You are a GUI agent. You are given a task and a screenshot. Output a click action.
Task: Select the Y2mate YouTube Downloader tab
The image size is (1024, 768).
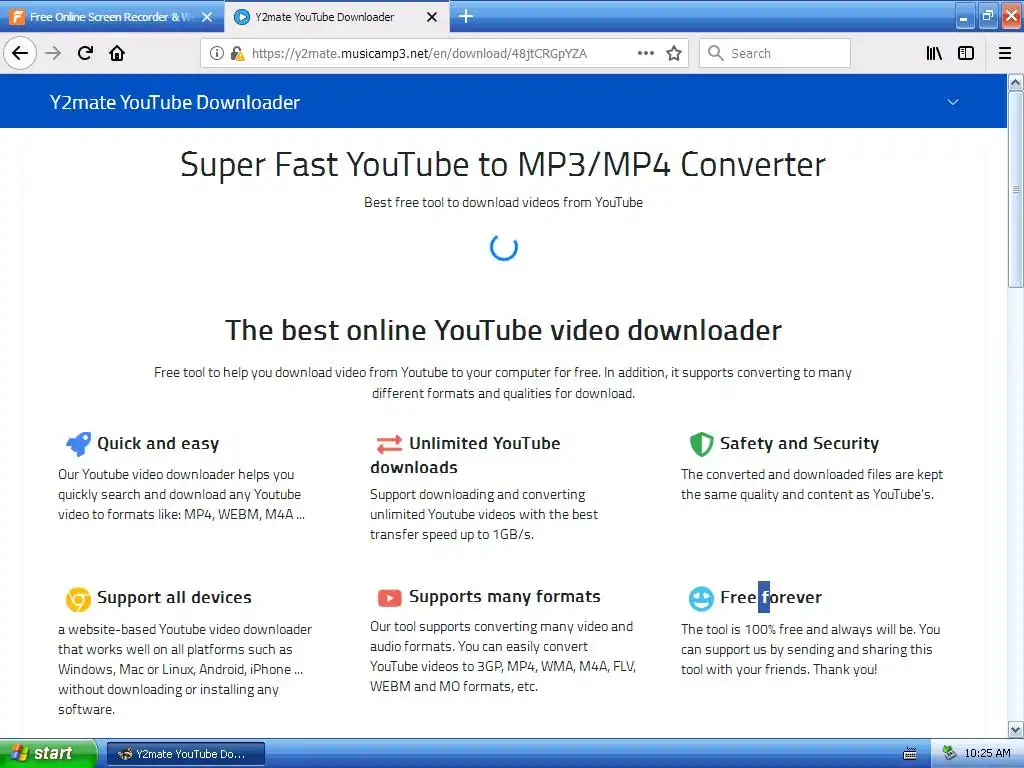pyautogui.click(x=336, y=17)
